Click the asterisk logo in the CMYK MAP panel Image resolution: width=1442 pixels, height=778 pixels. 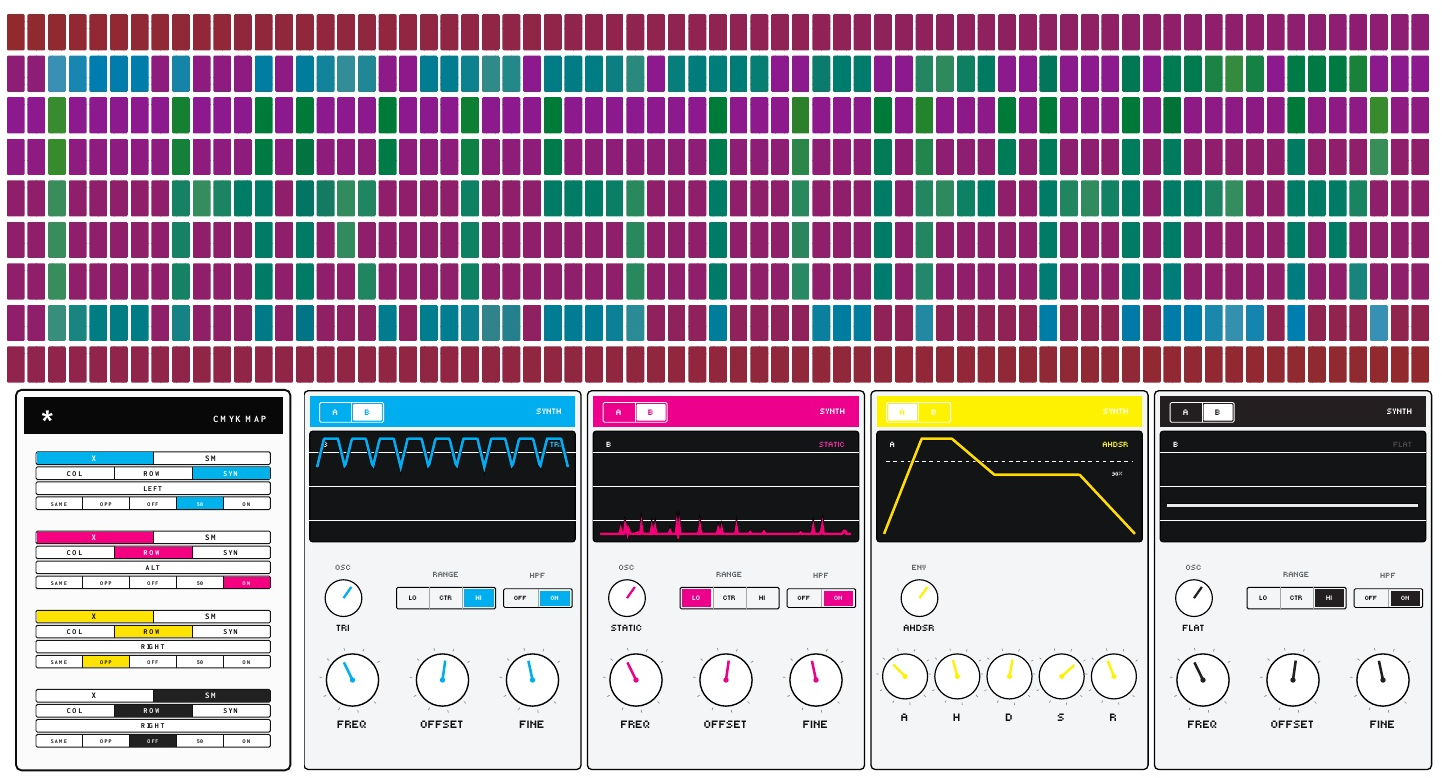pyautogui.click(x=47, y=417)
